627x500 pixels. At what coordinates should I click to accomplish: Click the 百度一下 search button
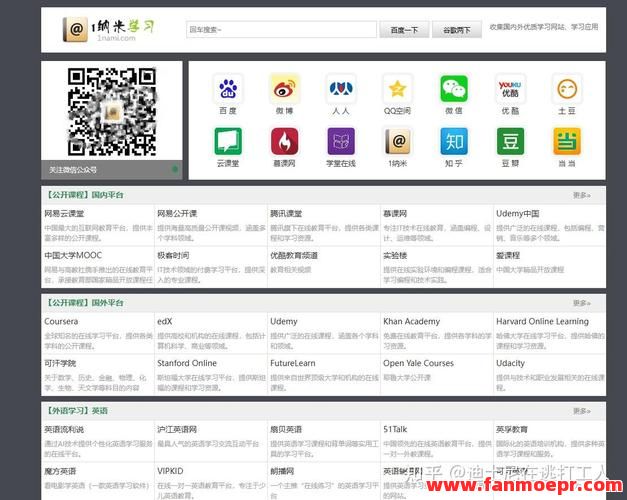click(x=404, y=30)
